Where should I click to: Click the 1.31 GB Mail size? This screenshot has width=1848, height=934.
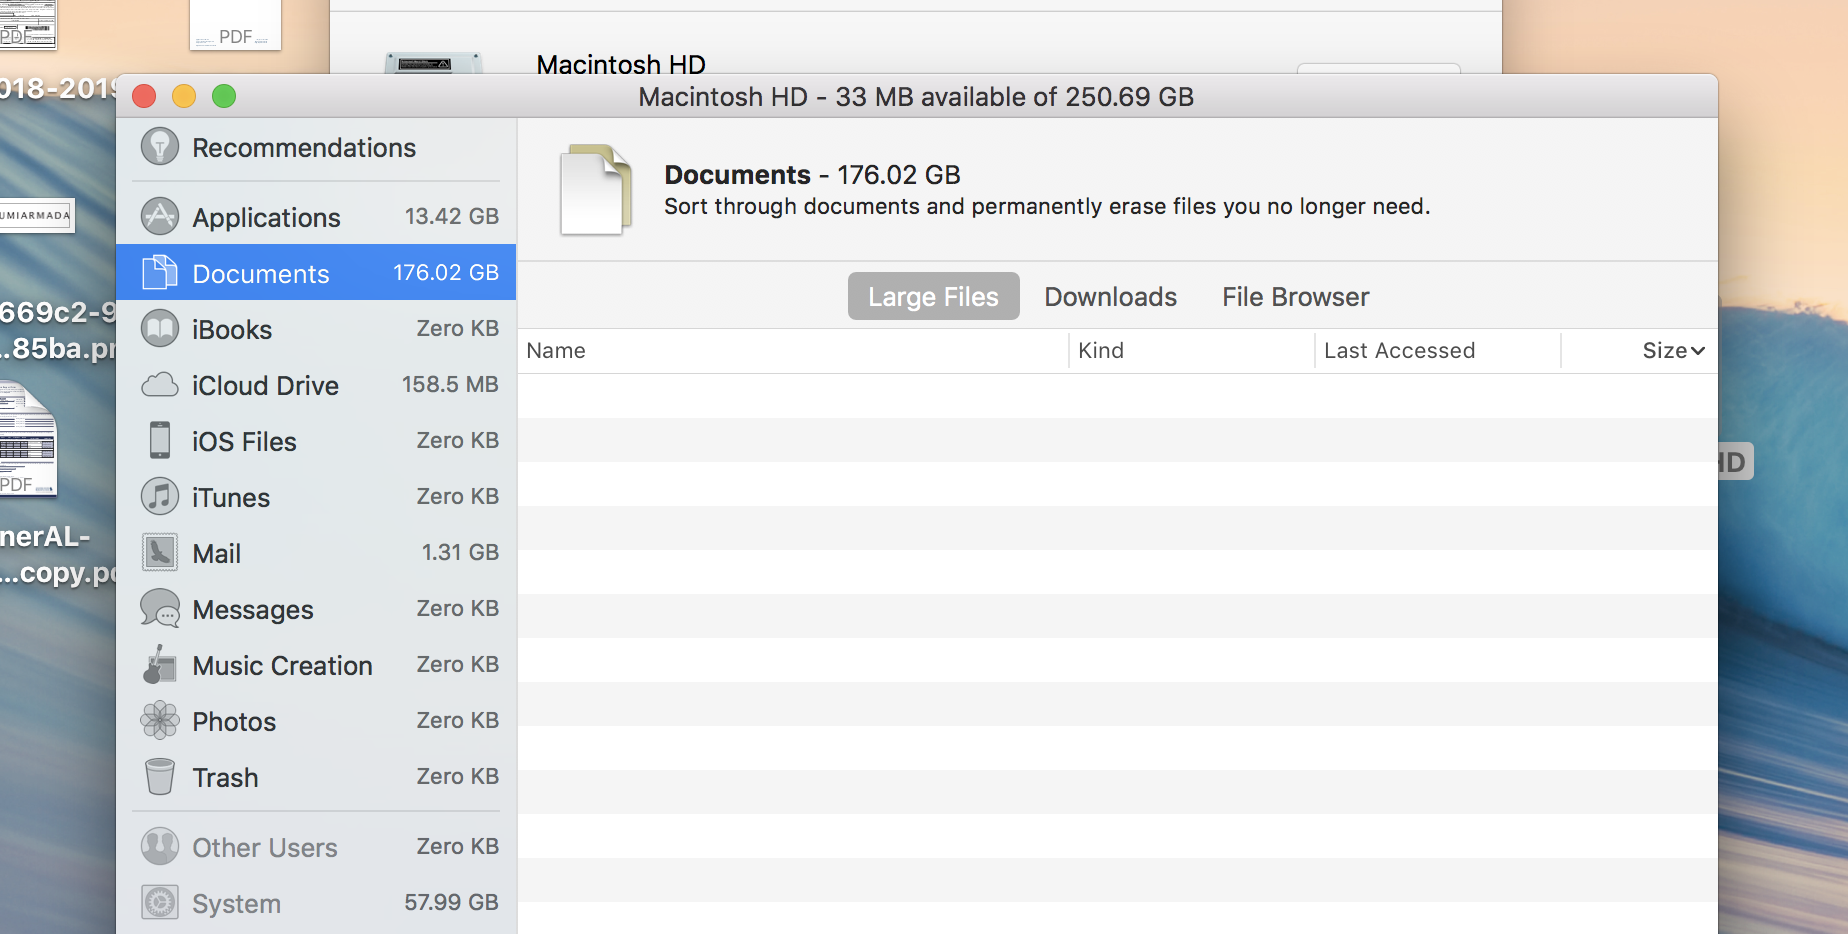click(x=460, y=552)
